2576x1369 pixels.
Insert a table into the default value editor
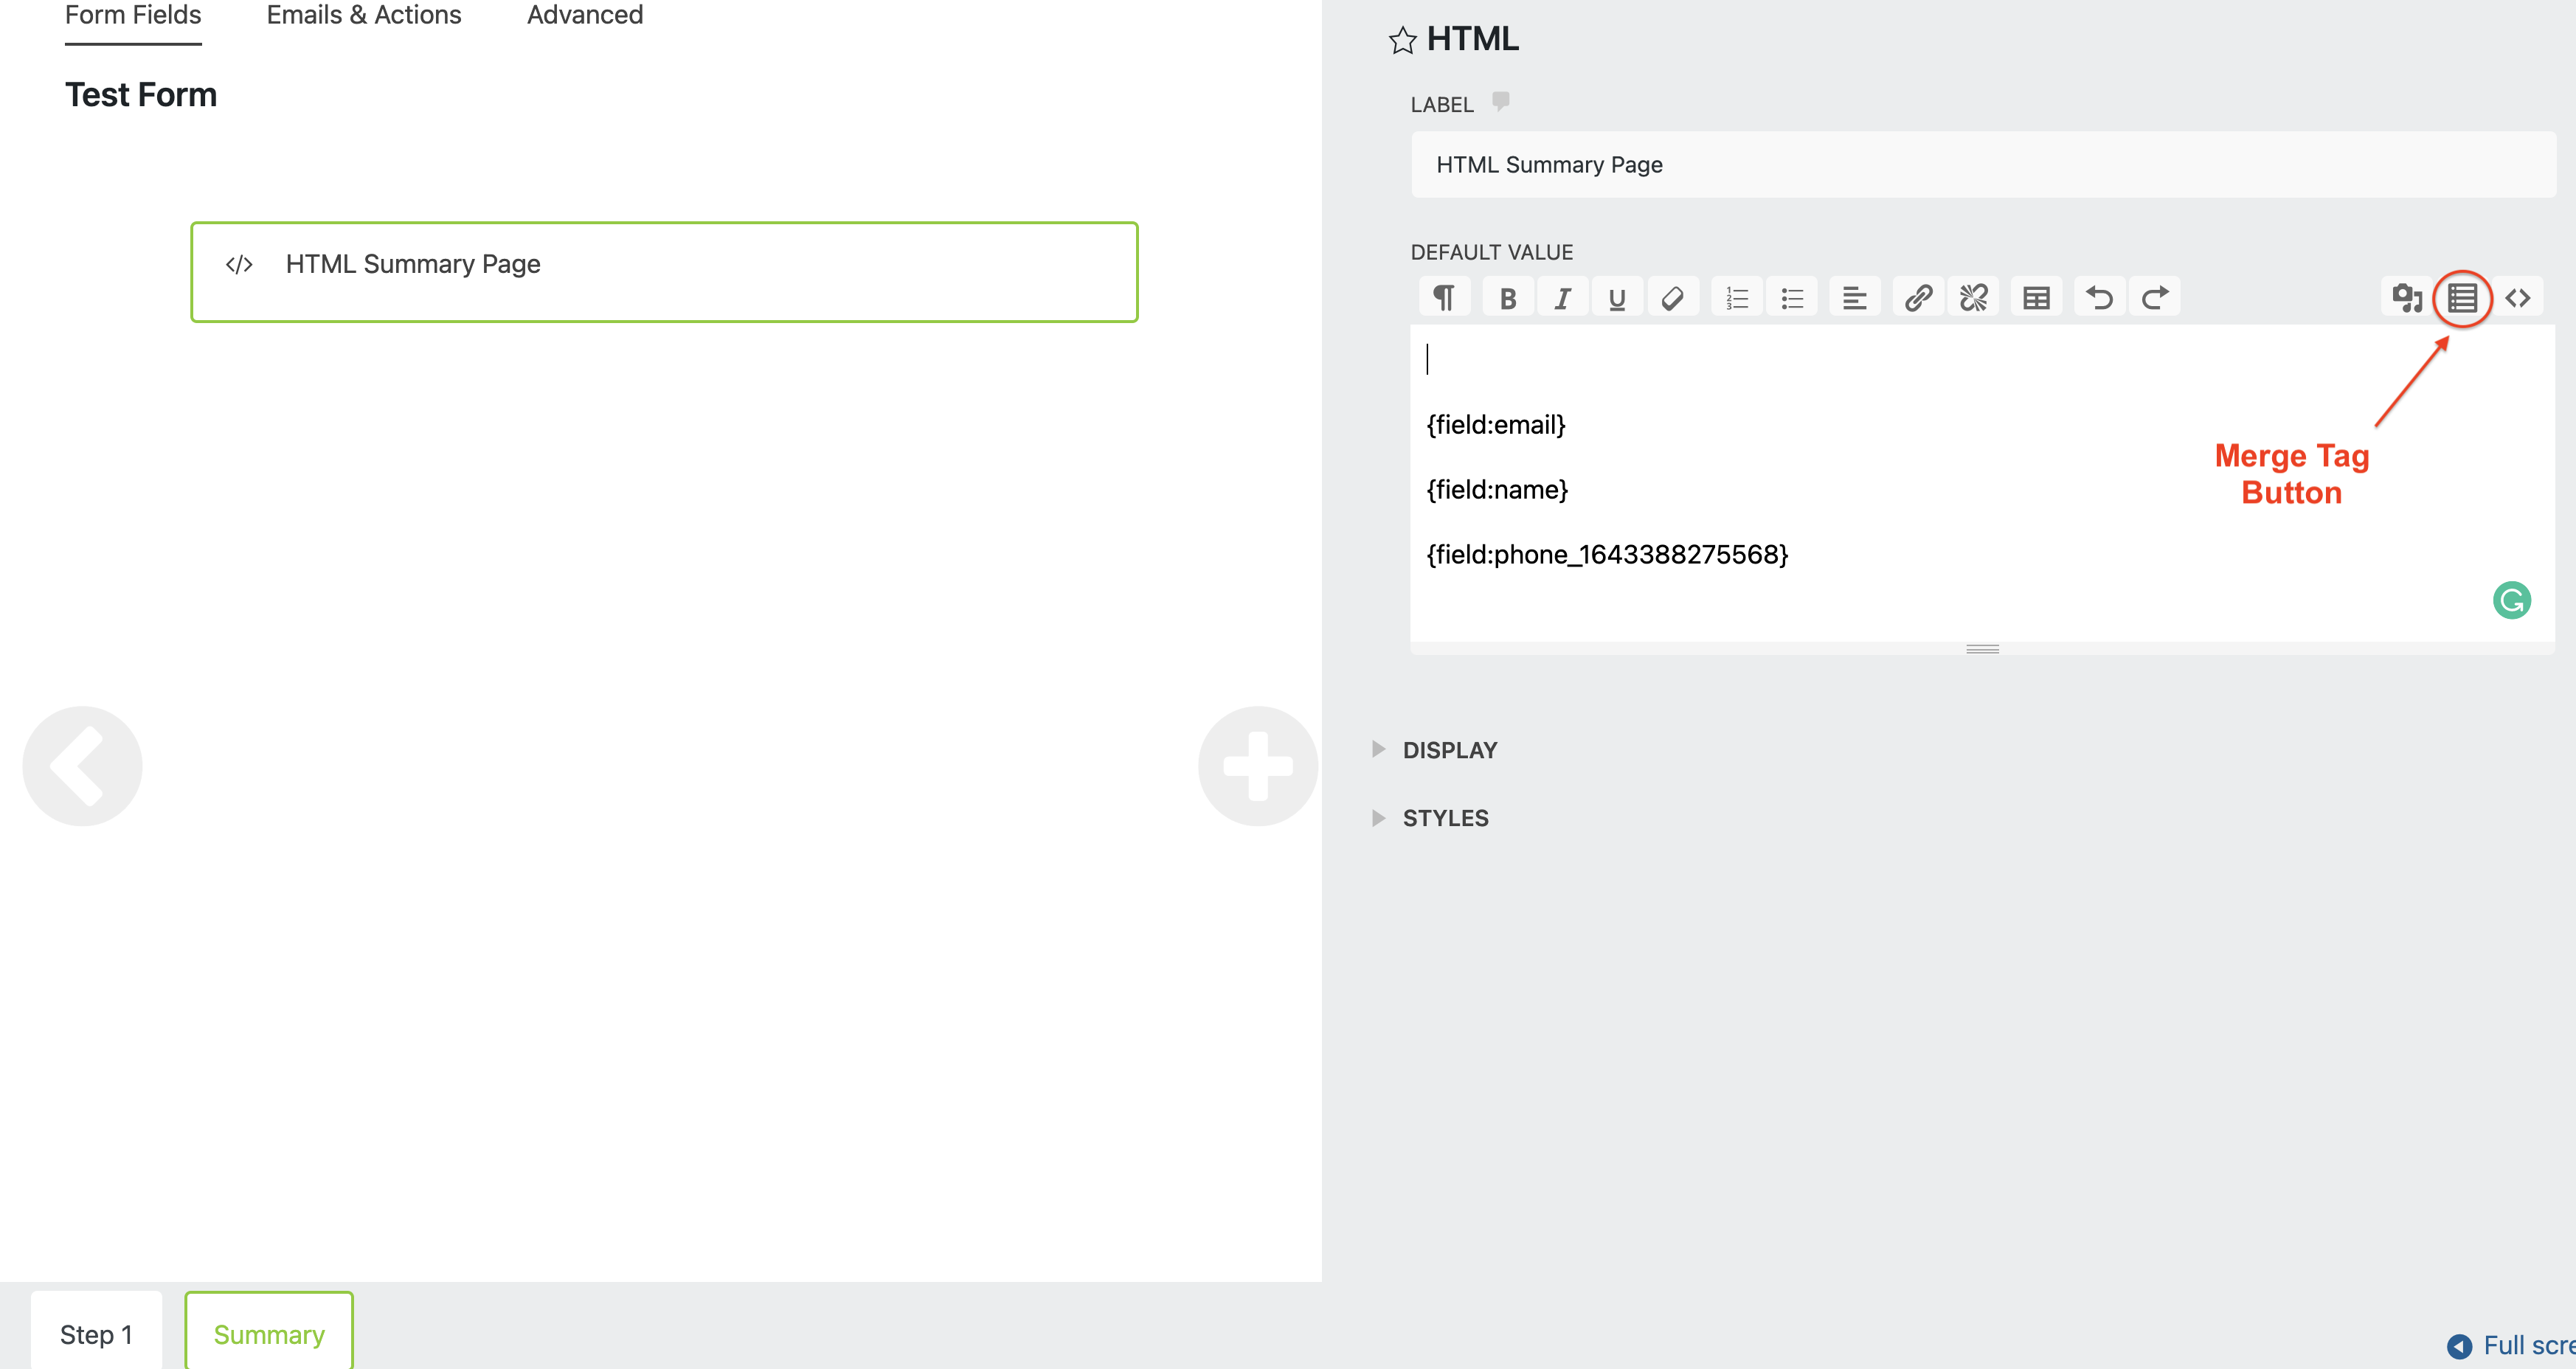tap(2036, 296)
